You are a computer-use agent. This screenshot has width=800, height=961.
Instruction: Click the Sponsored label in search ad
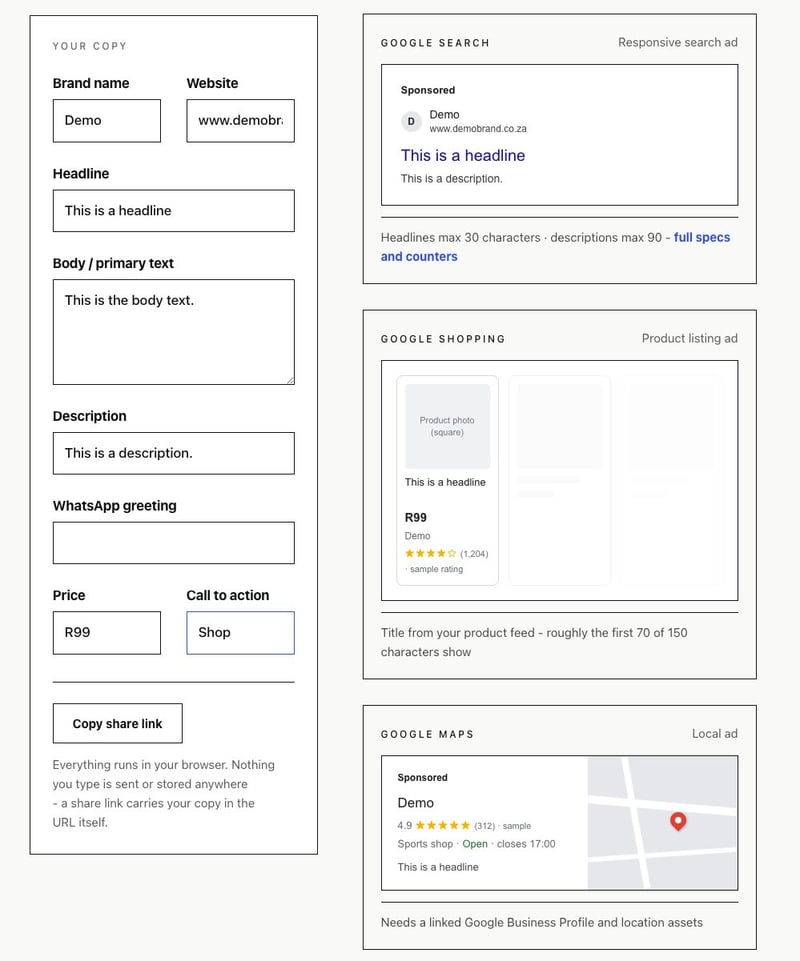428,90
